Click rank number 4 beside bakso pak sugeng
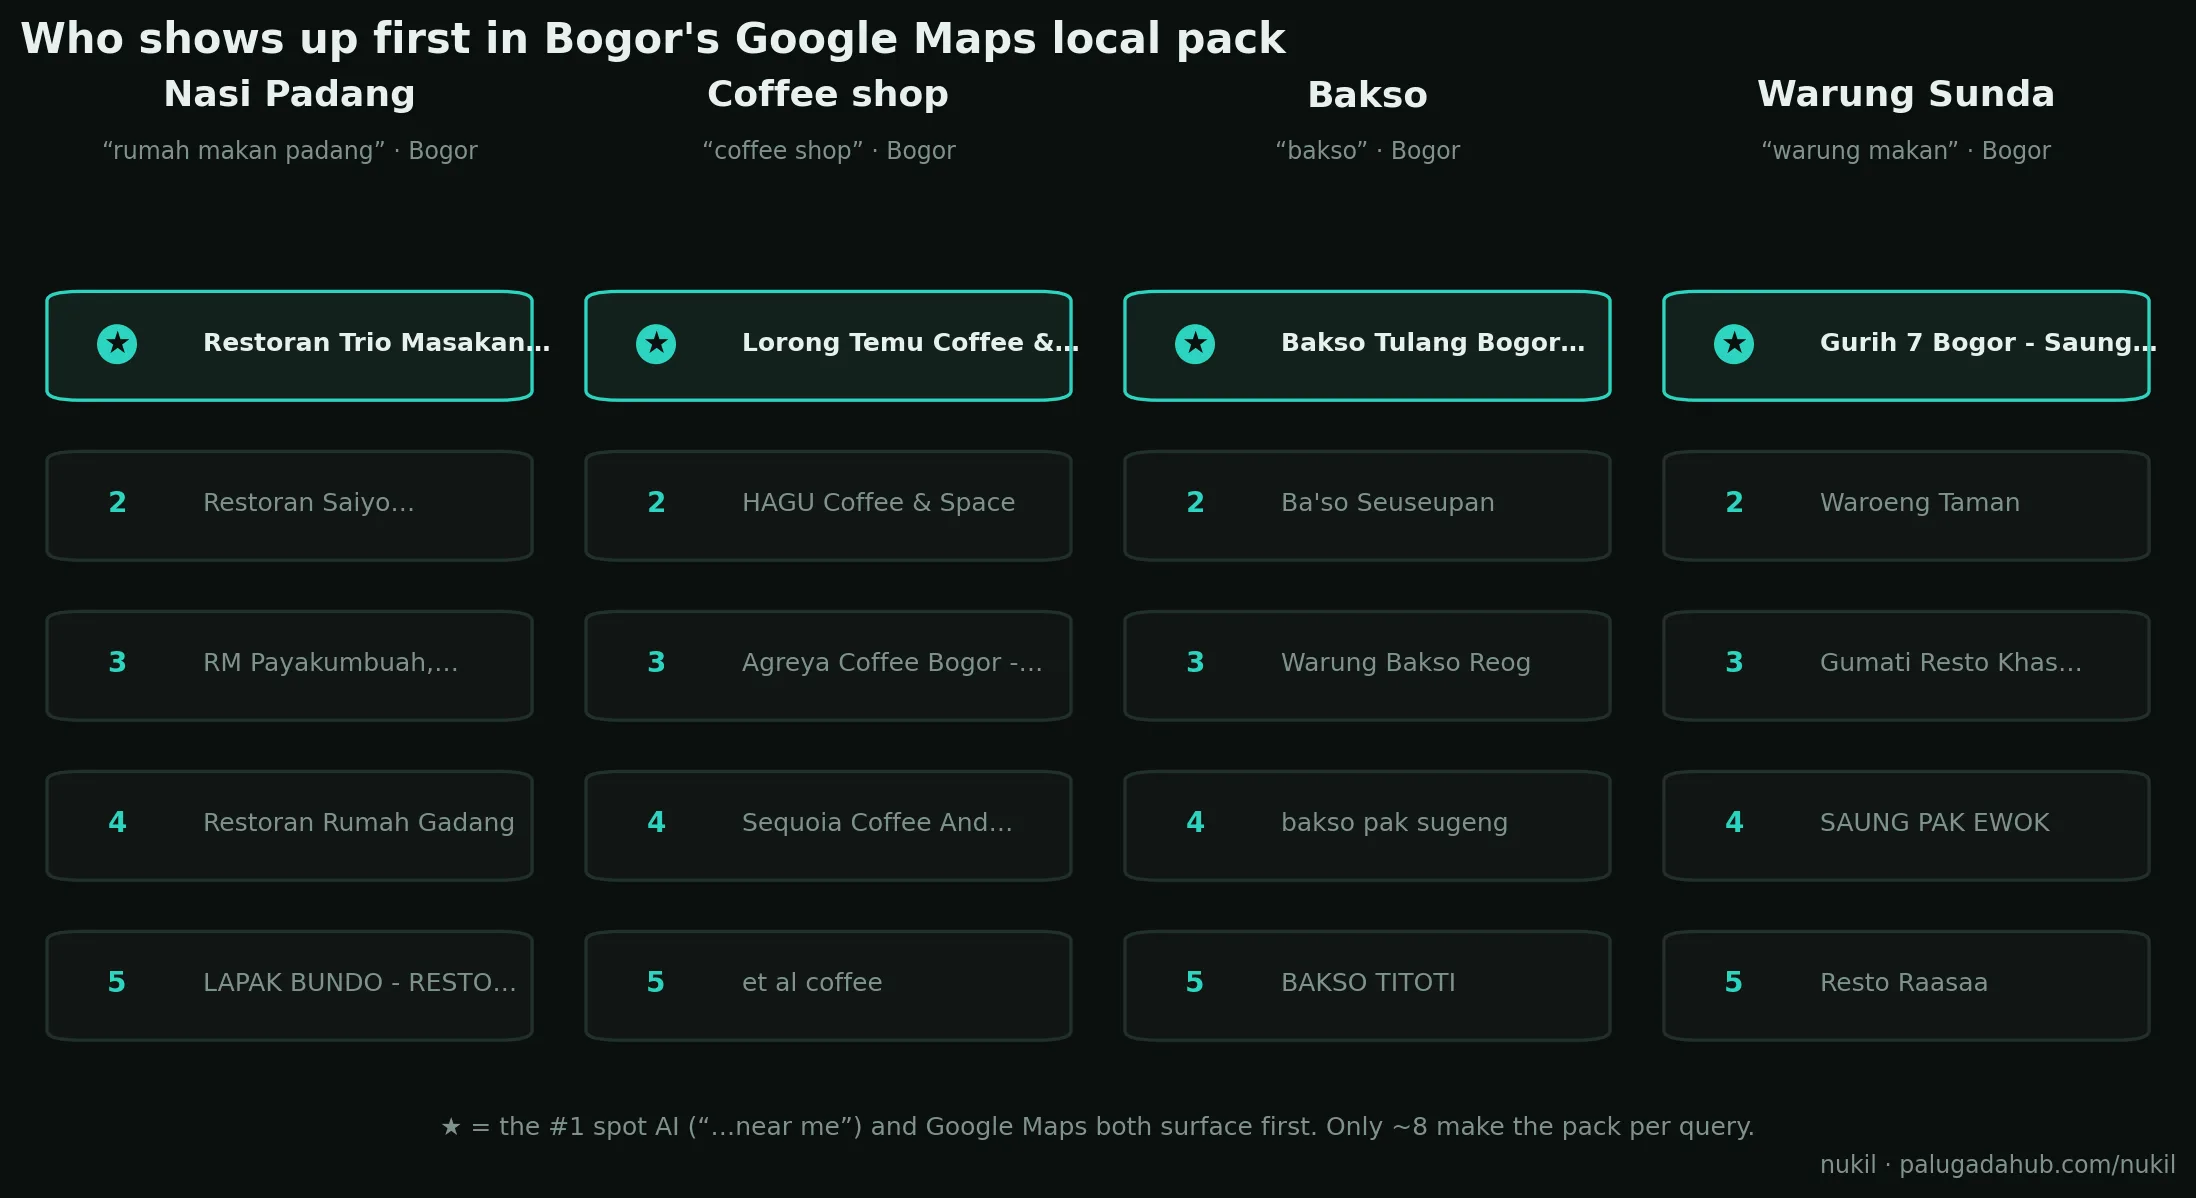 [1195, 823]
